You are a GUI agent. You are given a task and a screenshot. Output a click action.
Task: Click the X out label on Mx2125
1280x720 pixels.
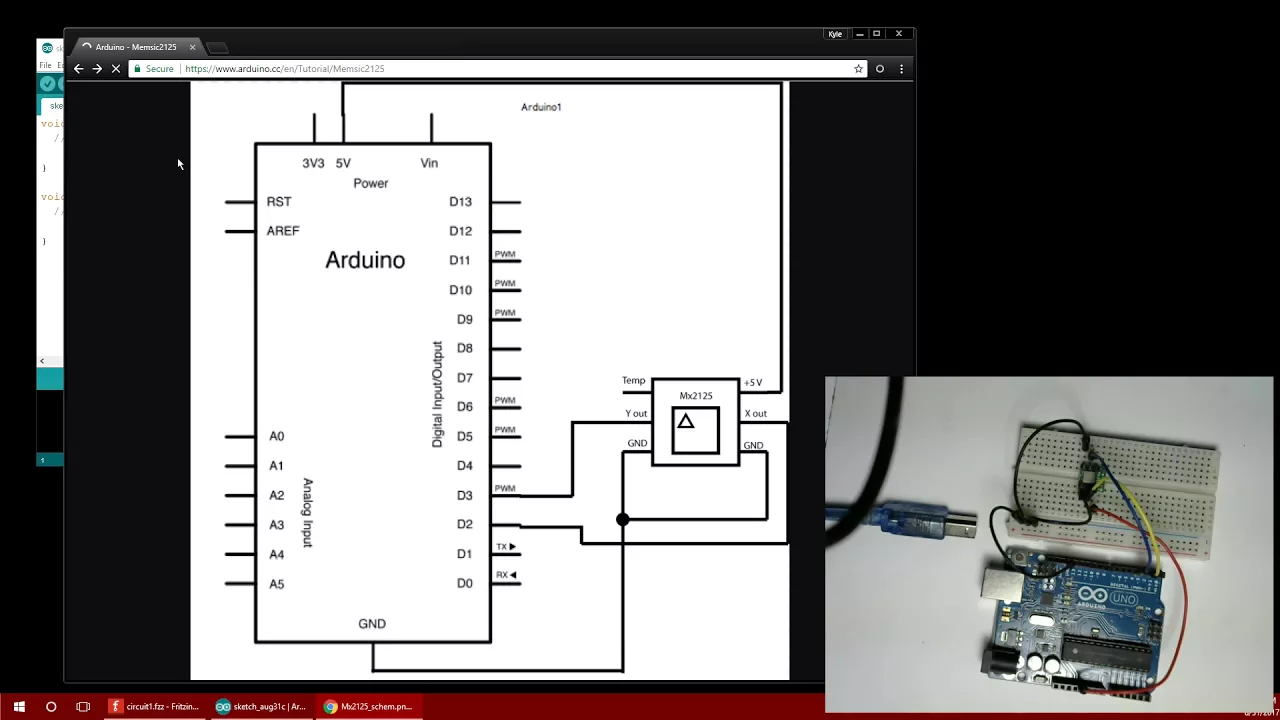tap(756, 413)
